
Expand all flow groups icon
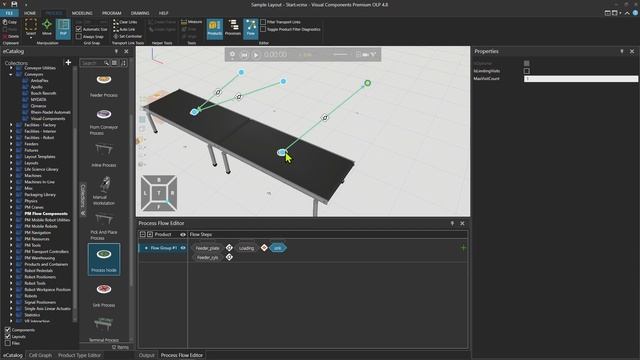(x=150, y=234)
